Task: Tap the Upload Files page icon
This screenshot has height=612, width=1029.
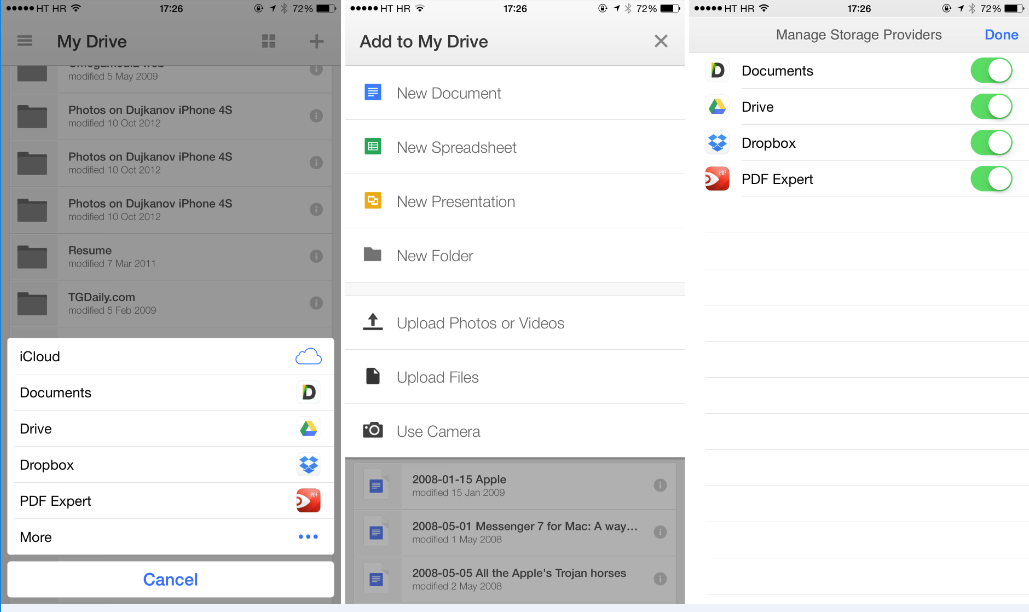Action: click(x=373, y=376)
